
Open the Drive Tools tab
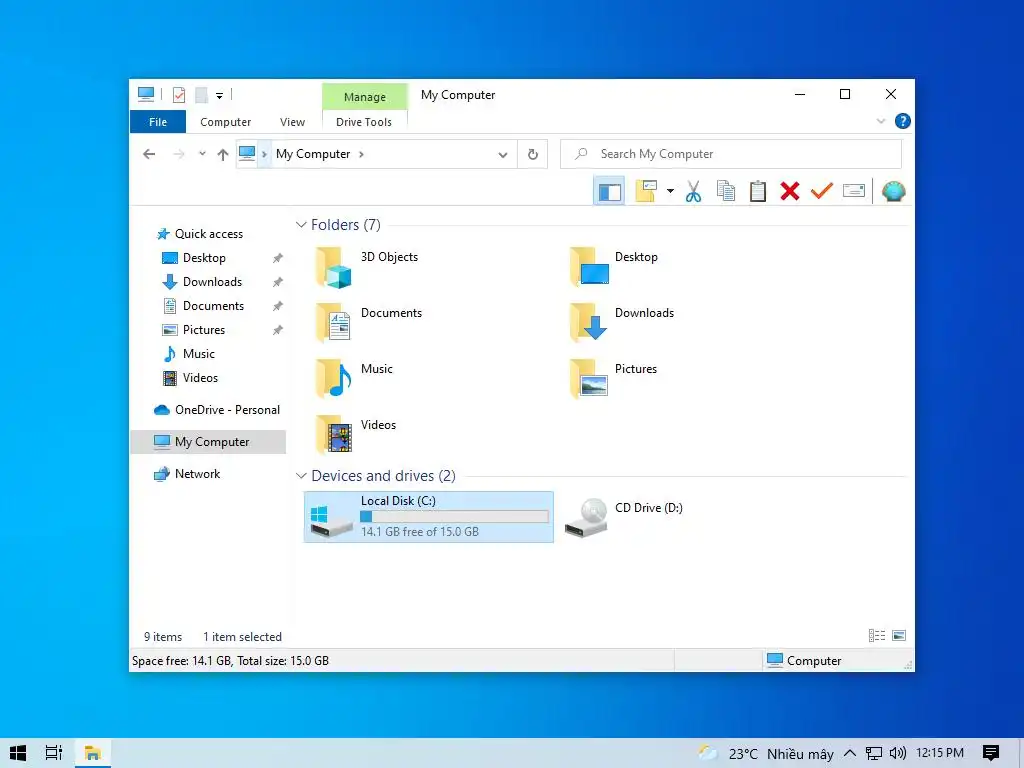coord(364,122)
